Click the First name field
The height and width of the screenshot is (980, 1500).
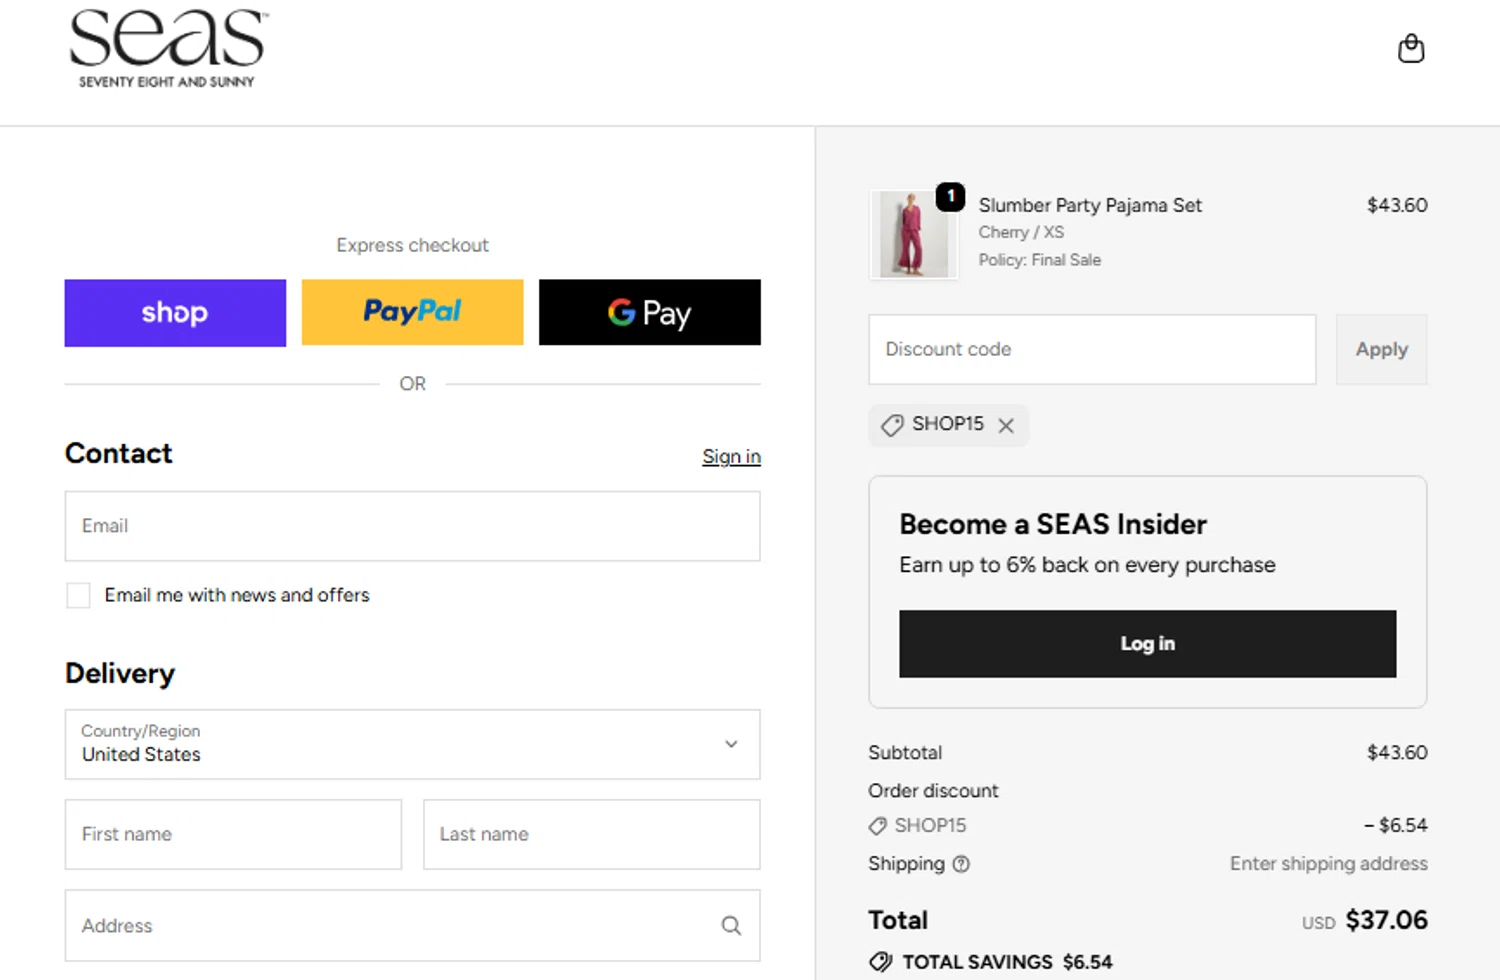click(x=233, y=834)
